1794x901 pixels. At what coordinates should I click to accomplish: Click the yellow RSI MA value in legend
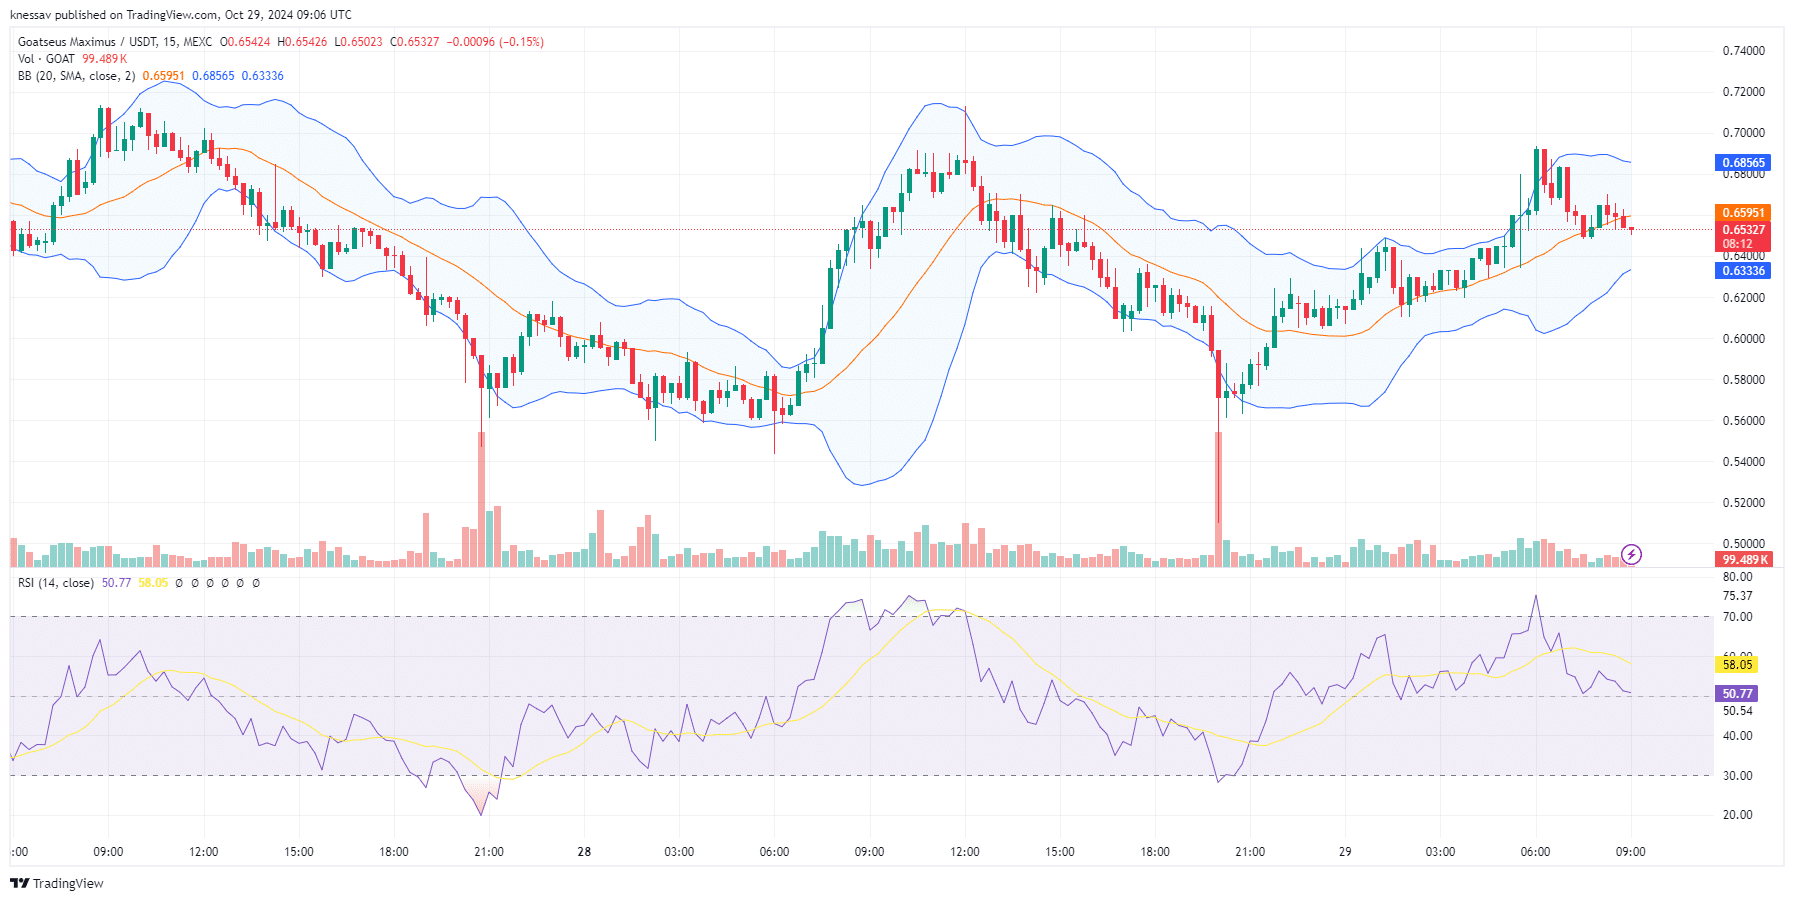pyautogui.click(x=153, y=583)
